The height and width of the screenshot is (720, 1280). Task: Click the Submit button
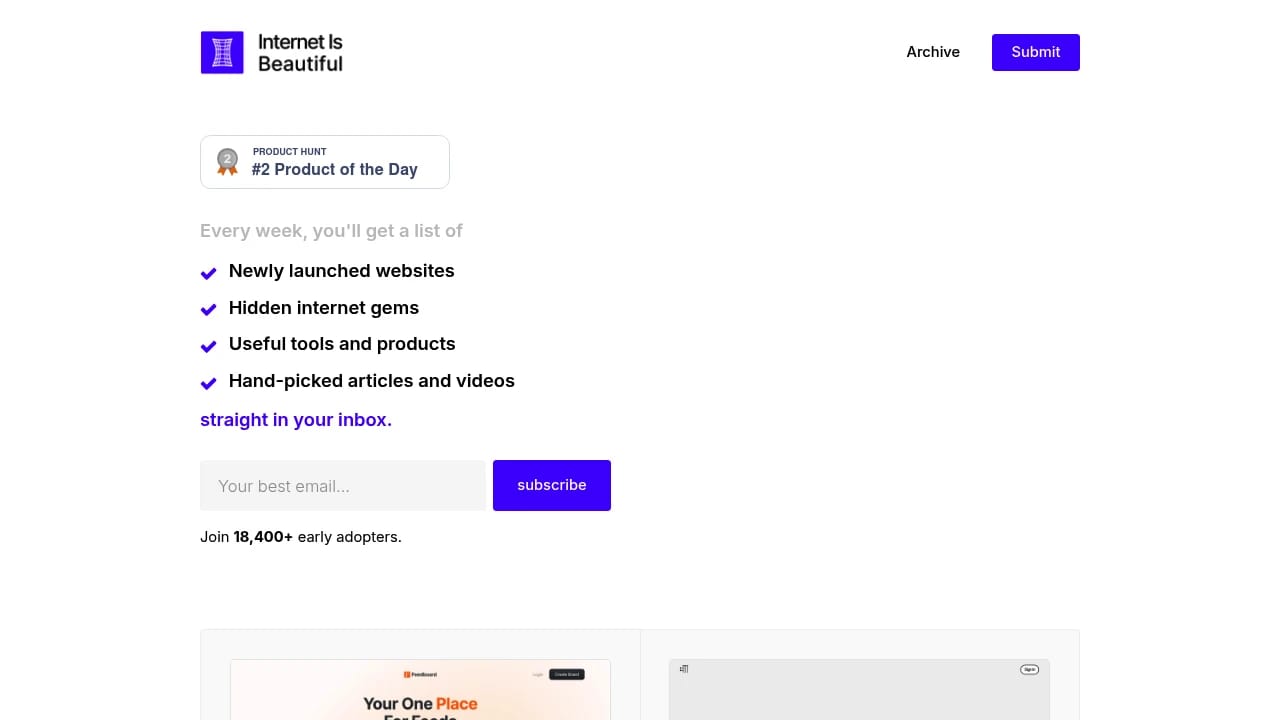[1035, 52]
